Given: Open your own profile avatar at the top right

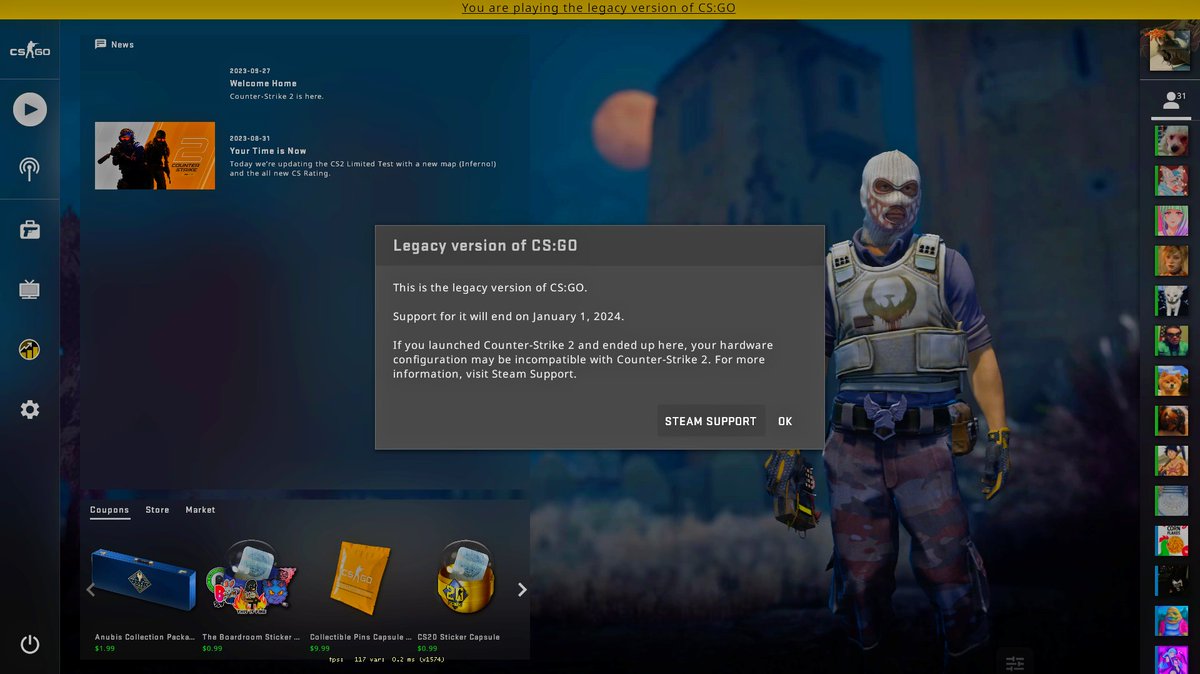Looking at the screenshot, I should (x=1169, y=50).
